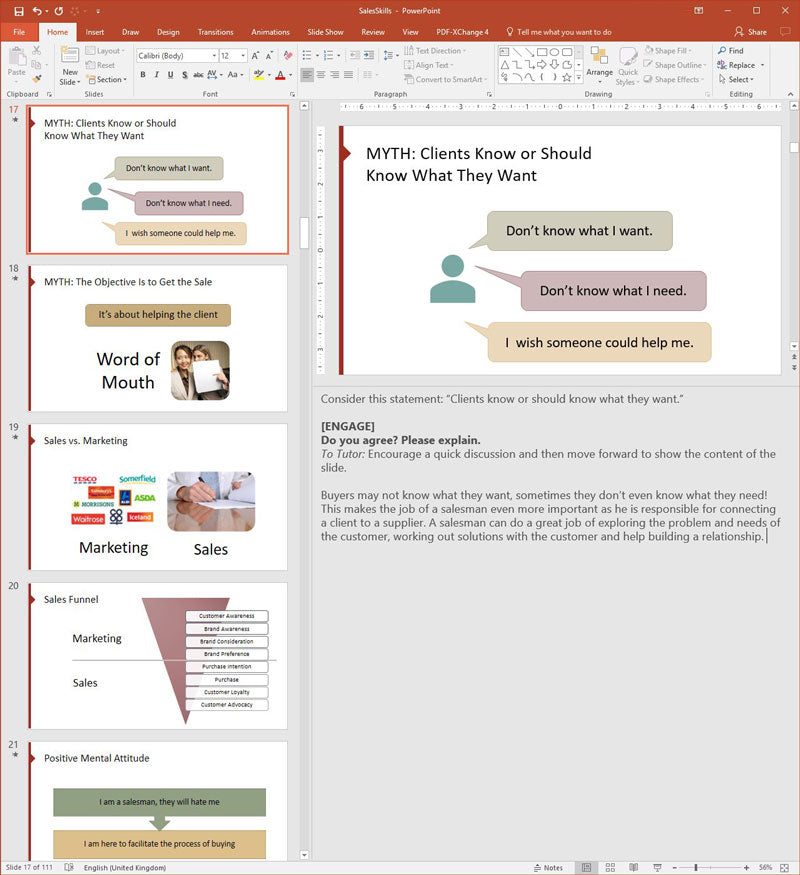Image resolution: width=800 pixels, height=875 pixels.
Task: Toggle Align Right paragraph alignment
Action: (334, 74)
